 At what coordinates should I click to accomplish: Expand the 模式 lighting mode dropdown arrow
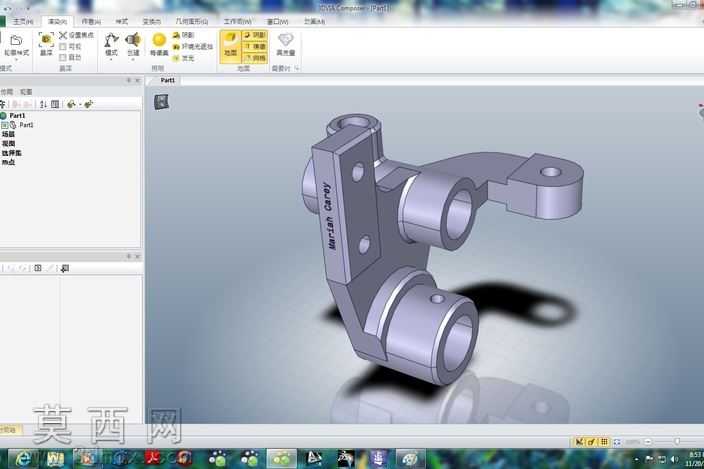click(x=111, y=59)
